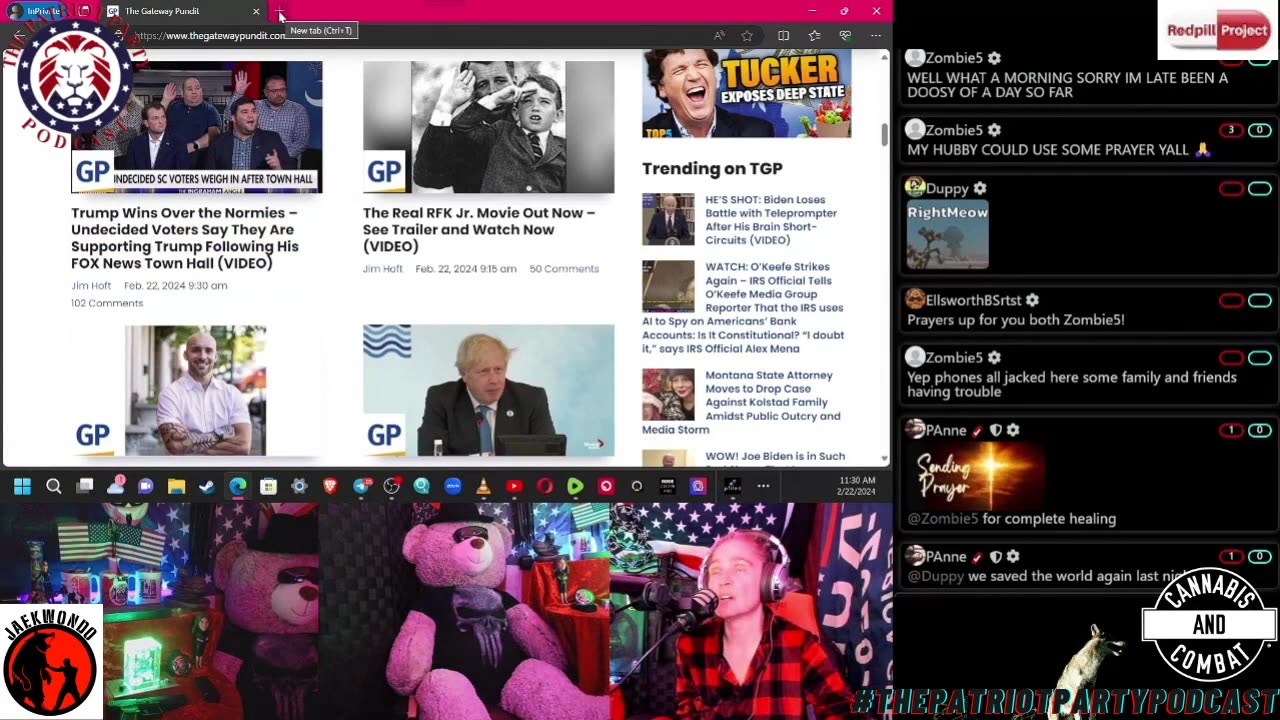Open the 50 Comments link
Image resolution: width=1280 pixels, height=720 pixels.
point(564,269)
